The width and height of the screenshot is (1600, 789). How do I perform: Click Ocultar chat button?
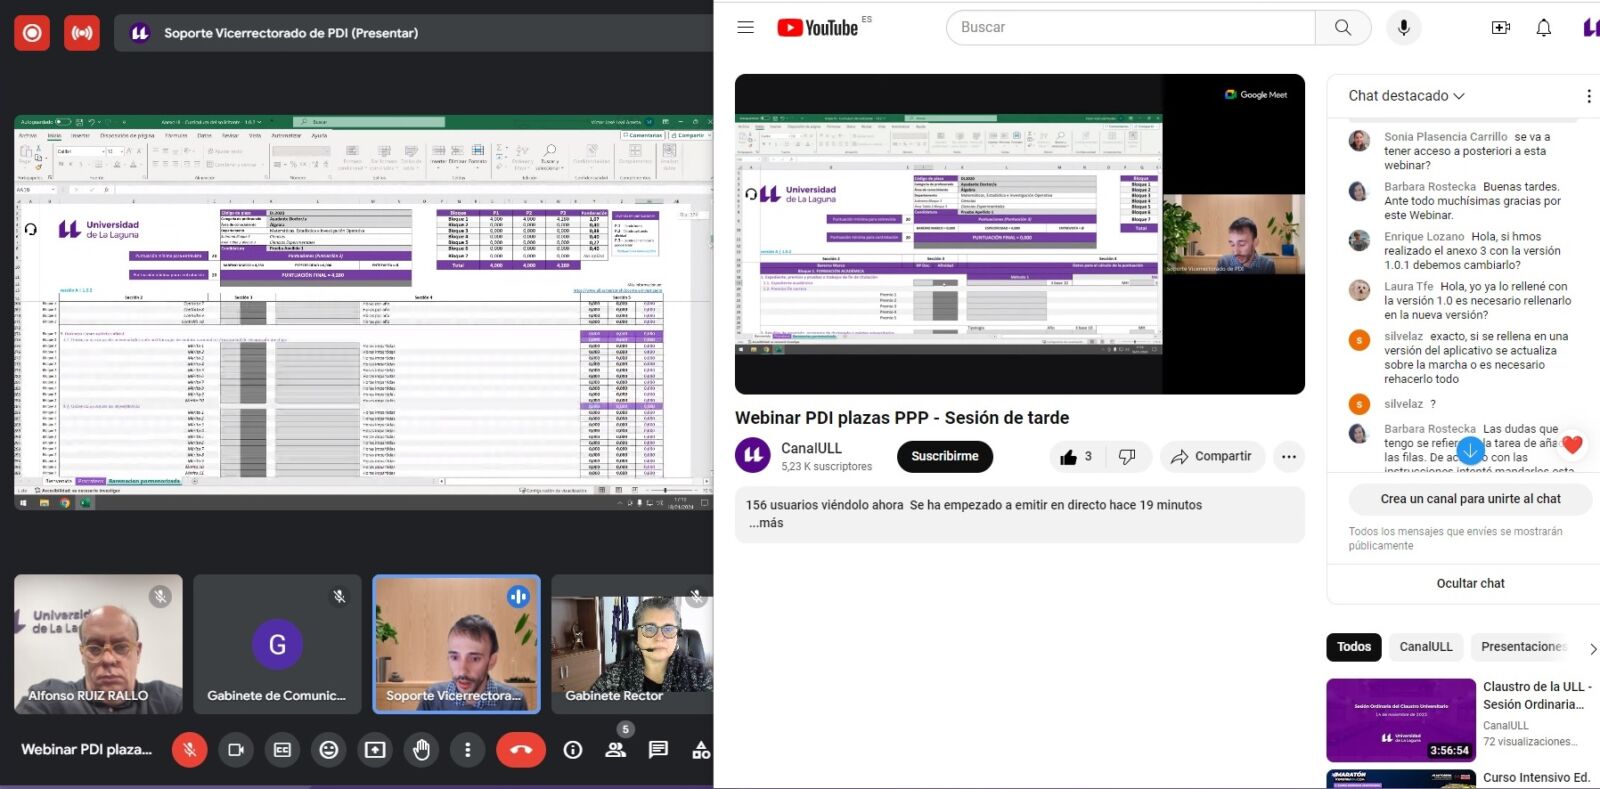click(x=1469, y=583)
